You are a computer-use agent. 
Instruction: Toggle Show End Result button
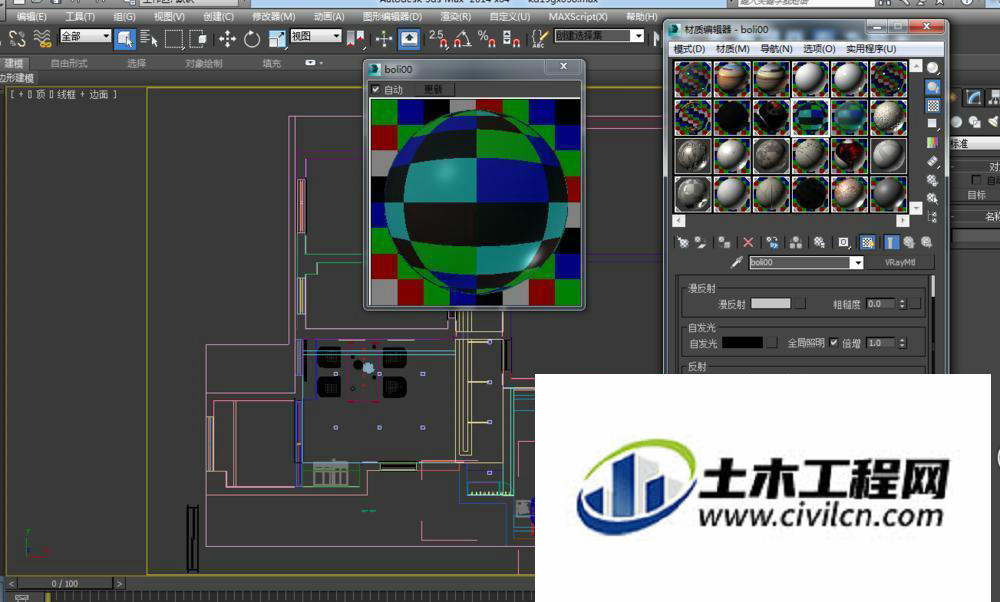click(x=892, y=242)
